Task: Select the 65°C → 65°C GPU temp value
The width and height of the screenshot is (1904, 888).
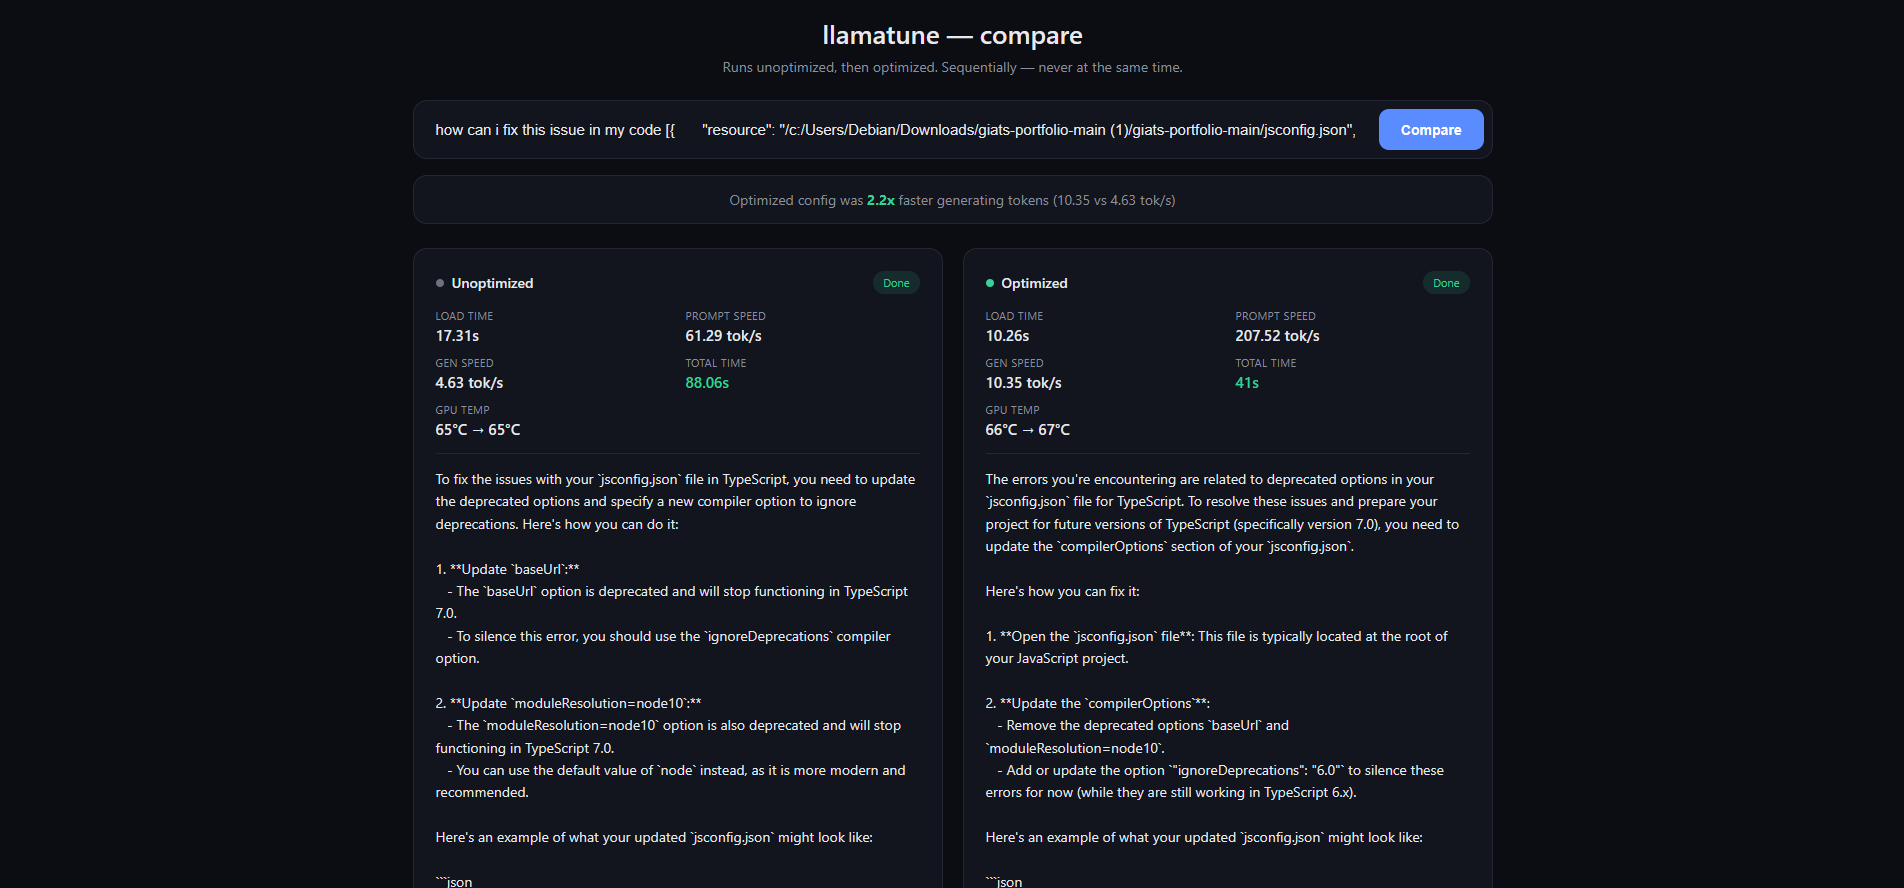Action: click(478, 430)
